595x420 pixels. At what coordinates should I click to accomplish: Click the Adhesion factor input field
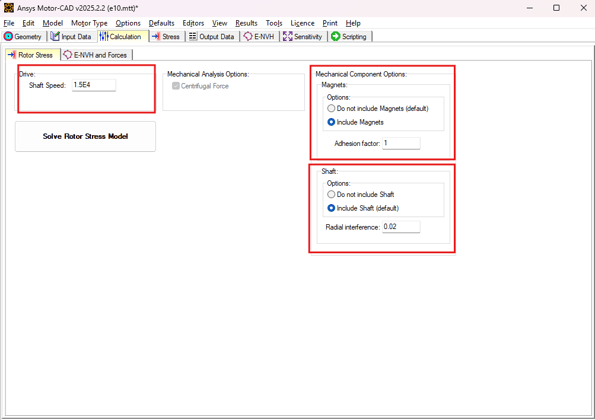click(401, 143)
